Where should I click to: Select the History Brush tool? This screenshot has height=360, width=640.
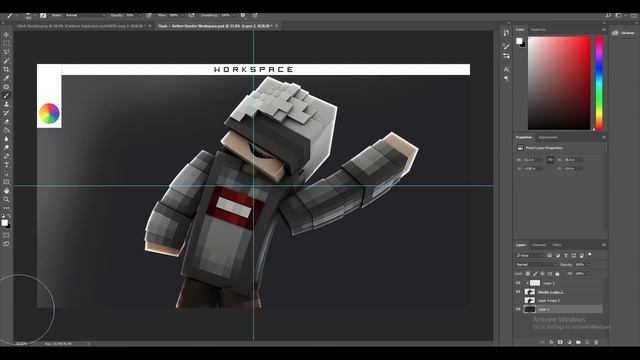[6, 113]
